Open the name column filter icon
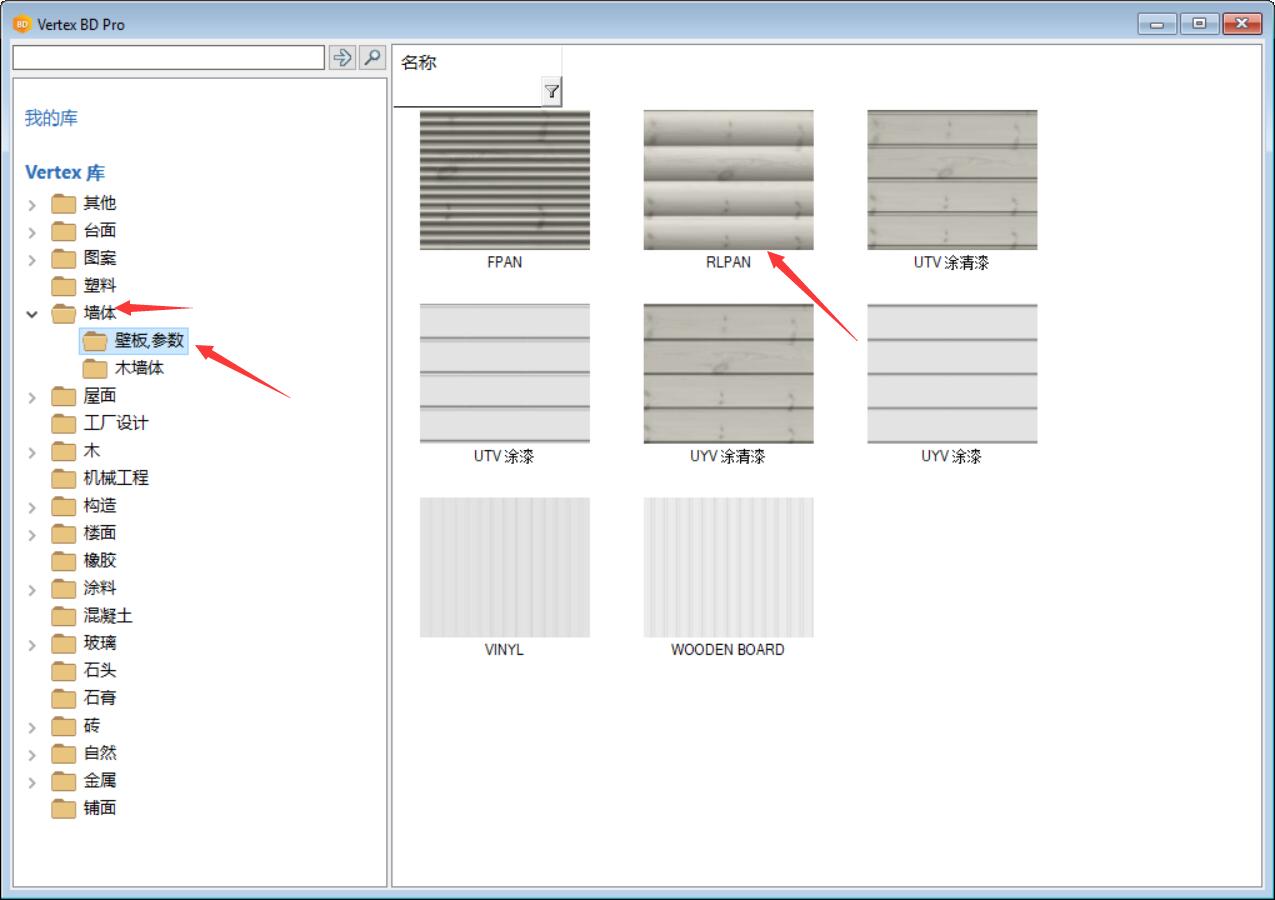1275x900 pixels. click(551, 92)
